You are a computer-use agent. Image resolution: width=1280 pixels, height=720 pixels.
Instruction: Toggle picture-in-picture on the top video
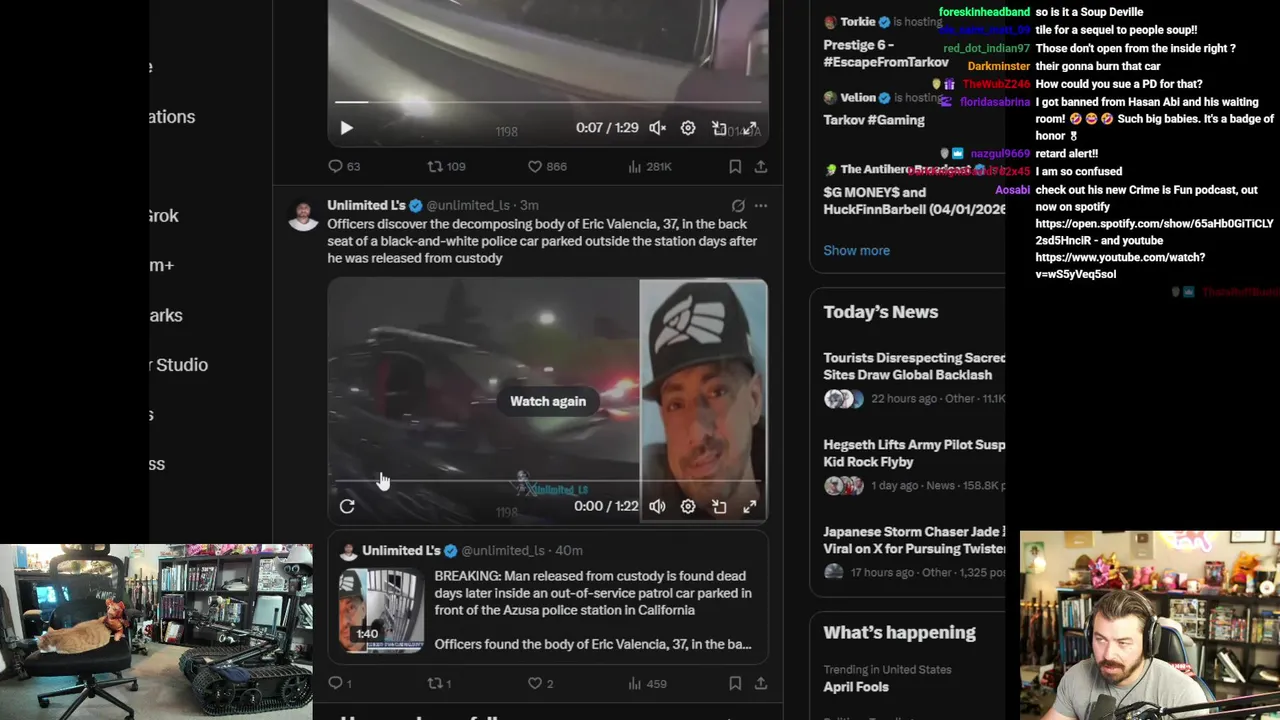pyautogui.click(x=719, y=128)
